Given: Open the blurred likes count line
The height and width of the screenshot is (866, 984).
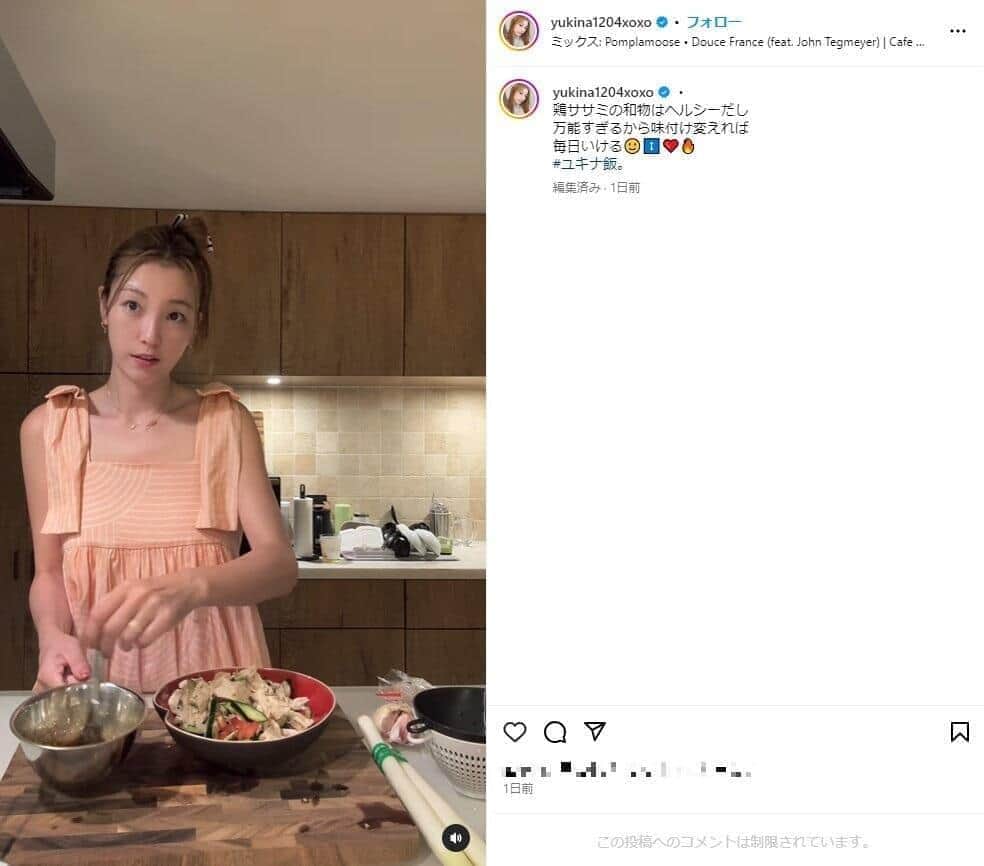Looking at the screenshot, I should click(628, 769).
